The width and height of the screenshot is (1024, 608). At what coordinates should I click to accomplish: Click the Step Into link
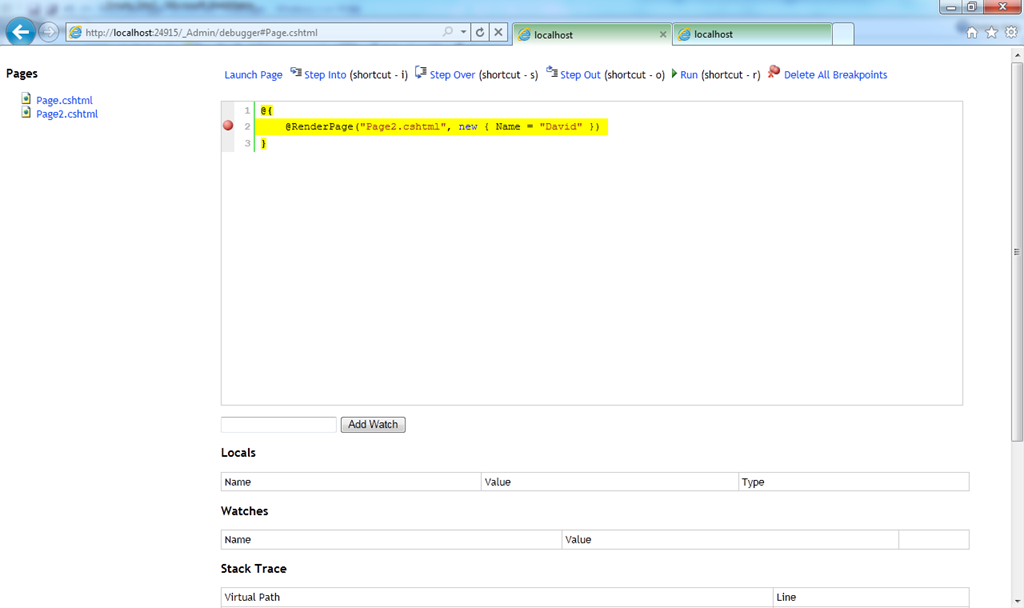[x=325, y=74]
